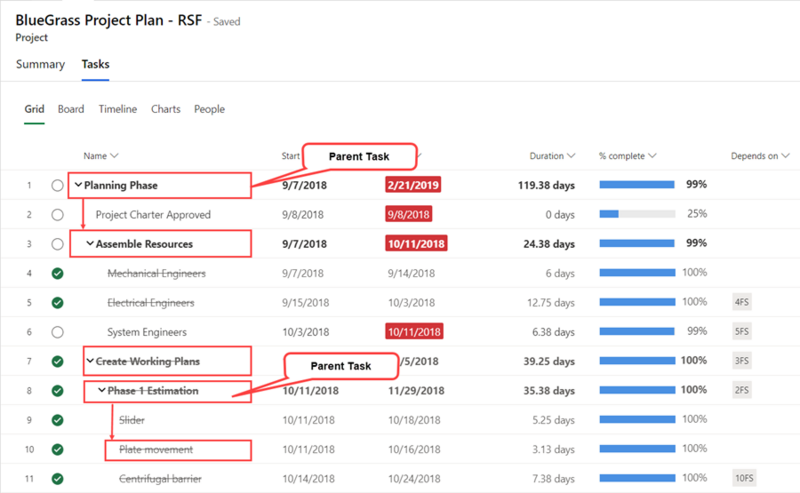800x493 pixels.
Task: Click the Planning Phase progress bar
Action: pos(637,185)
